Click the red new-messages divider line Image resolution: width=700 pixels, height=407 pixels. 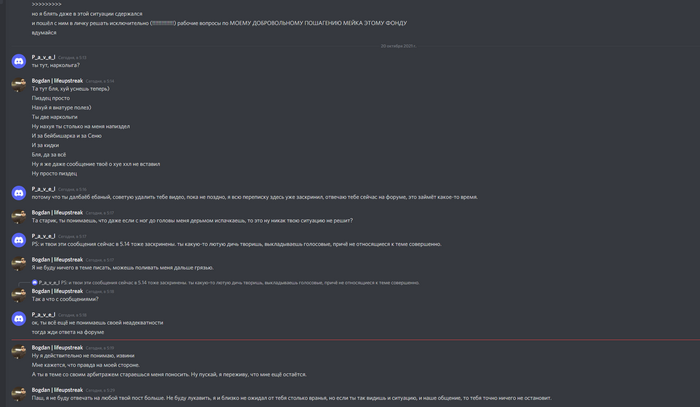355,340
